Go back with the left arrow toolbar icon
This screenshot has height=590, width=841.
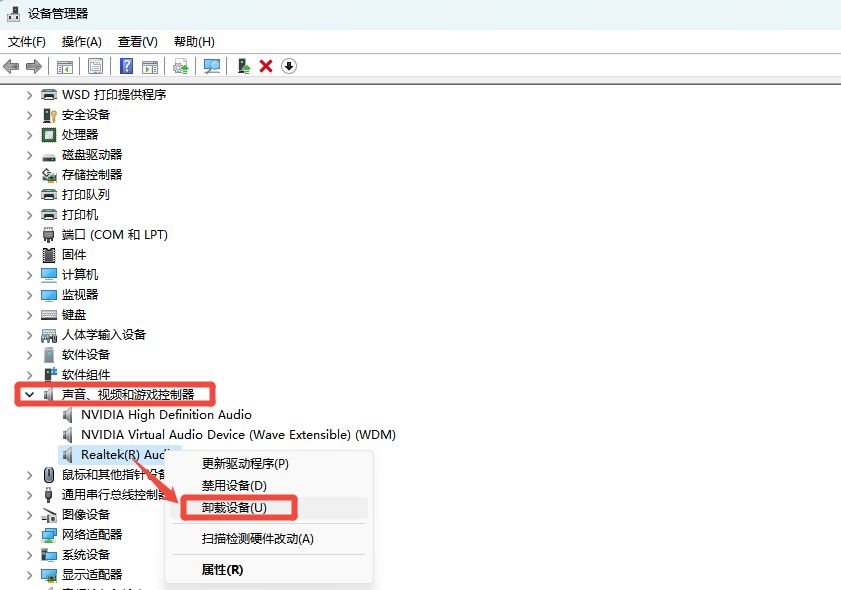(11, 67)
